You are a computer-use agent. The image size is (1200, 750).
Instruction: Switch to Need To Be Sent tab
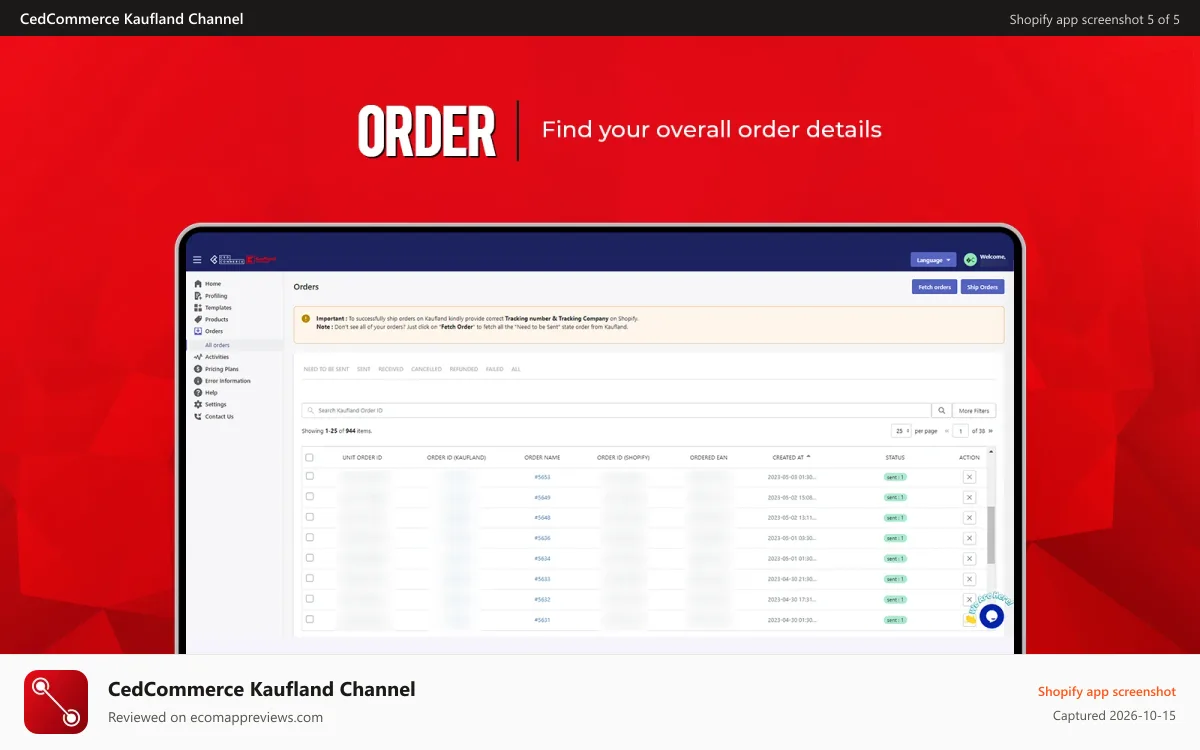pos(326,369)
